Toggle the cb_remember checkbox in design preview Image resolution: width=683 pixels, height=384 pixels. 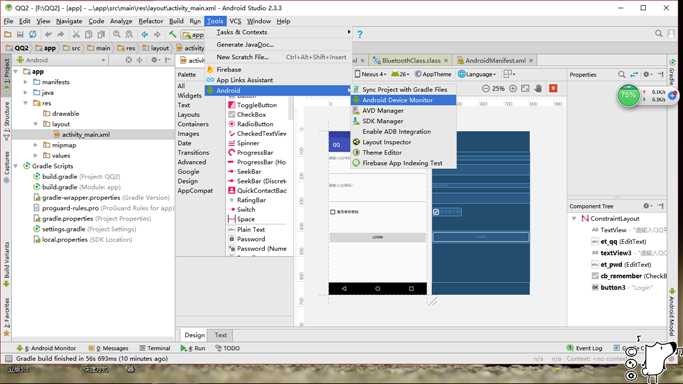tap(333, 212)
